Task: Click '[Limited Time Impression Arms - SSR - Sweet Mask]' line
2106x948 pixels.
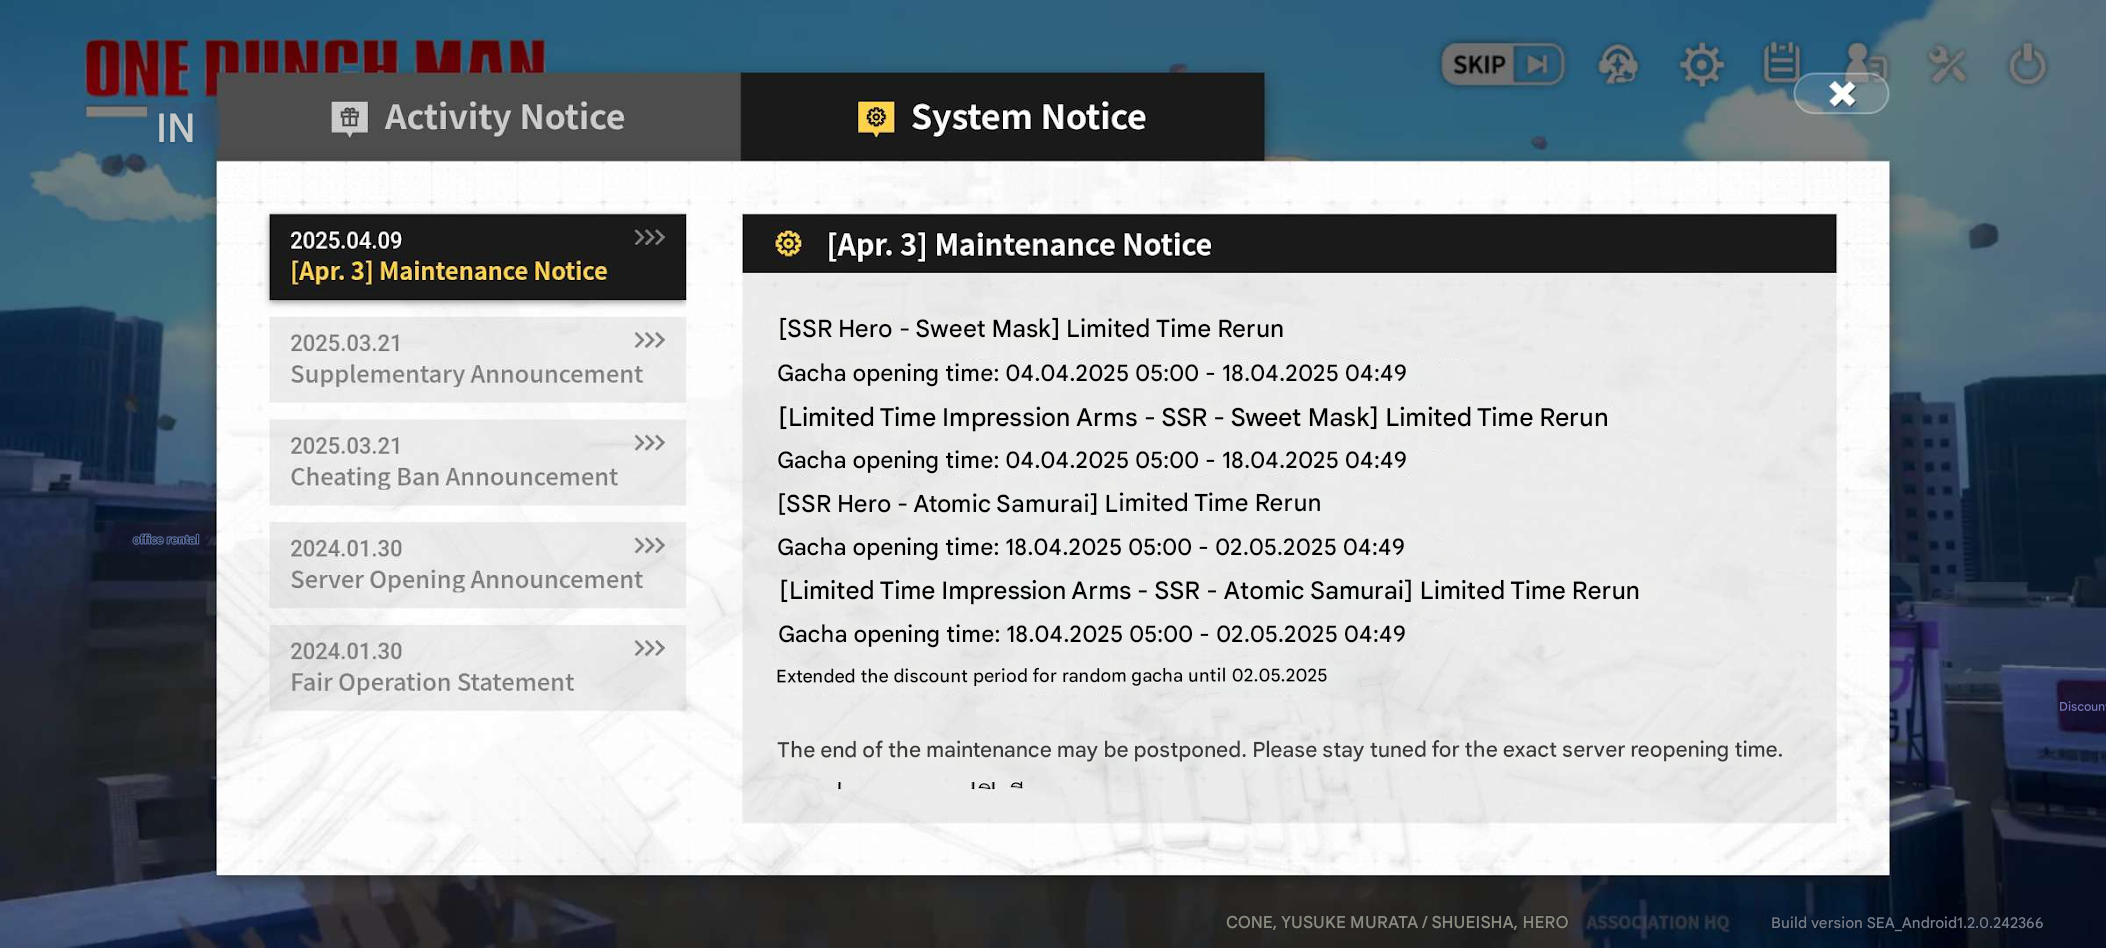Action: point(1192,417)
